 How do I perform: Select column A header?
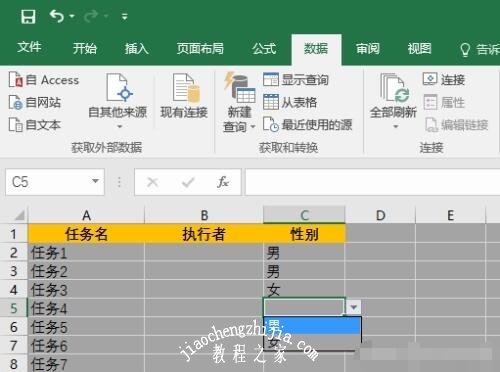[86, 215]
